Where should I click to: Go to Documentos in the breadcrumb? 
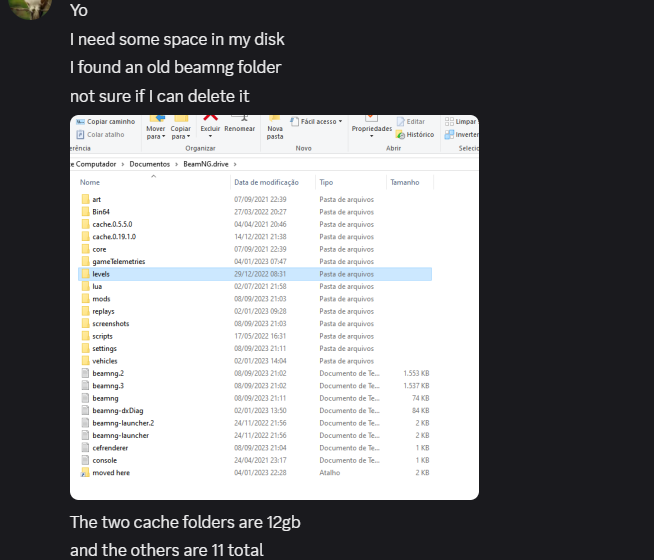point(149,164)
